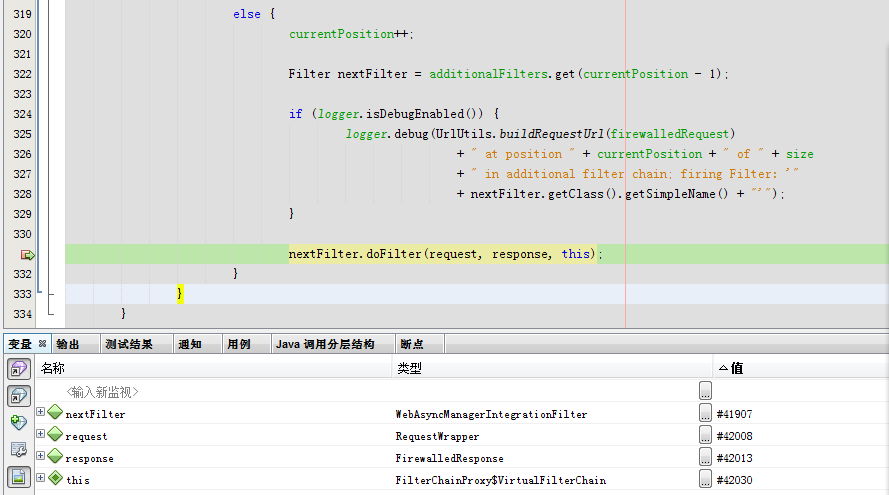Click the FilterChainProxy$VirtualFilterChain type cell
Image resolution: width=889 pixels, height=495 pixels.
click(501, 480)
